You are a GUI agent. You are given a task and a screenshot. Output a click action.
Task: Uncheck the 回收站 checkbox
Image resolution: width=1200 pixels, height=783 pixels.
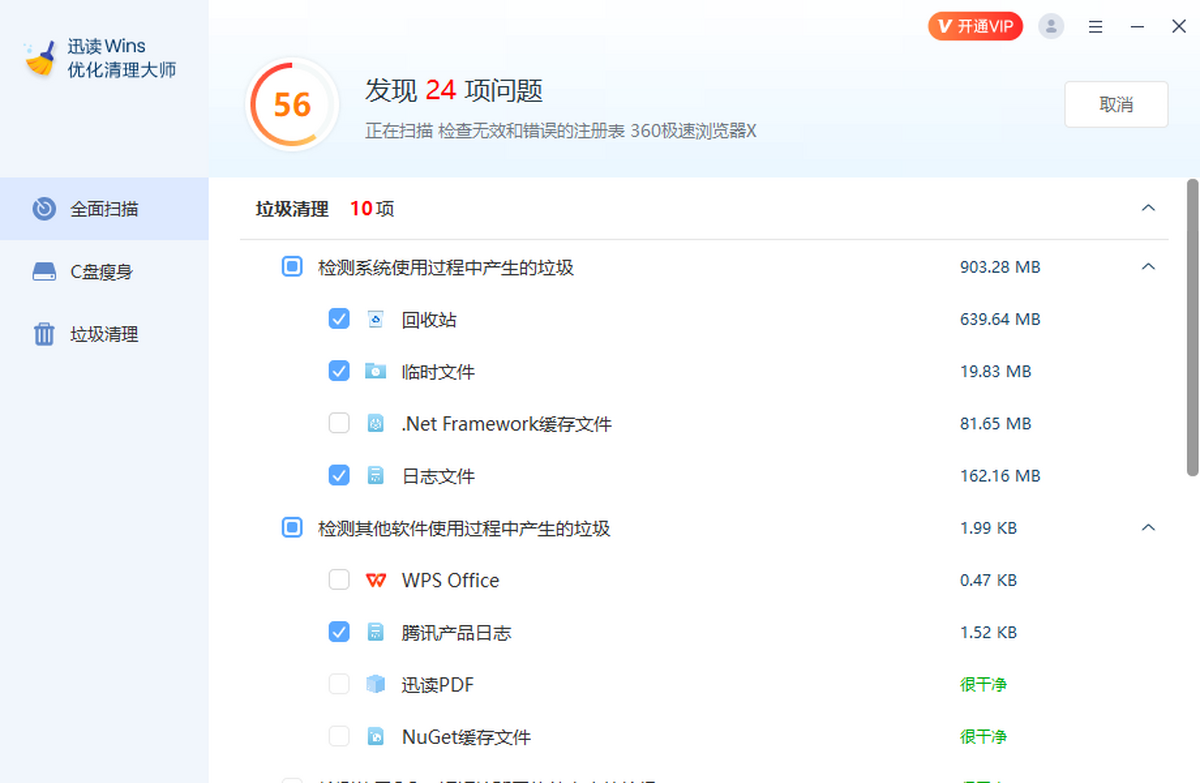[339, 319]
